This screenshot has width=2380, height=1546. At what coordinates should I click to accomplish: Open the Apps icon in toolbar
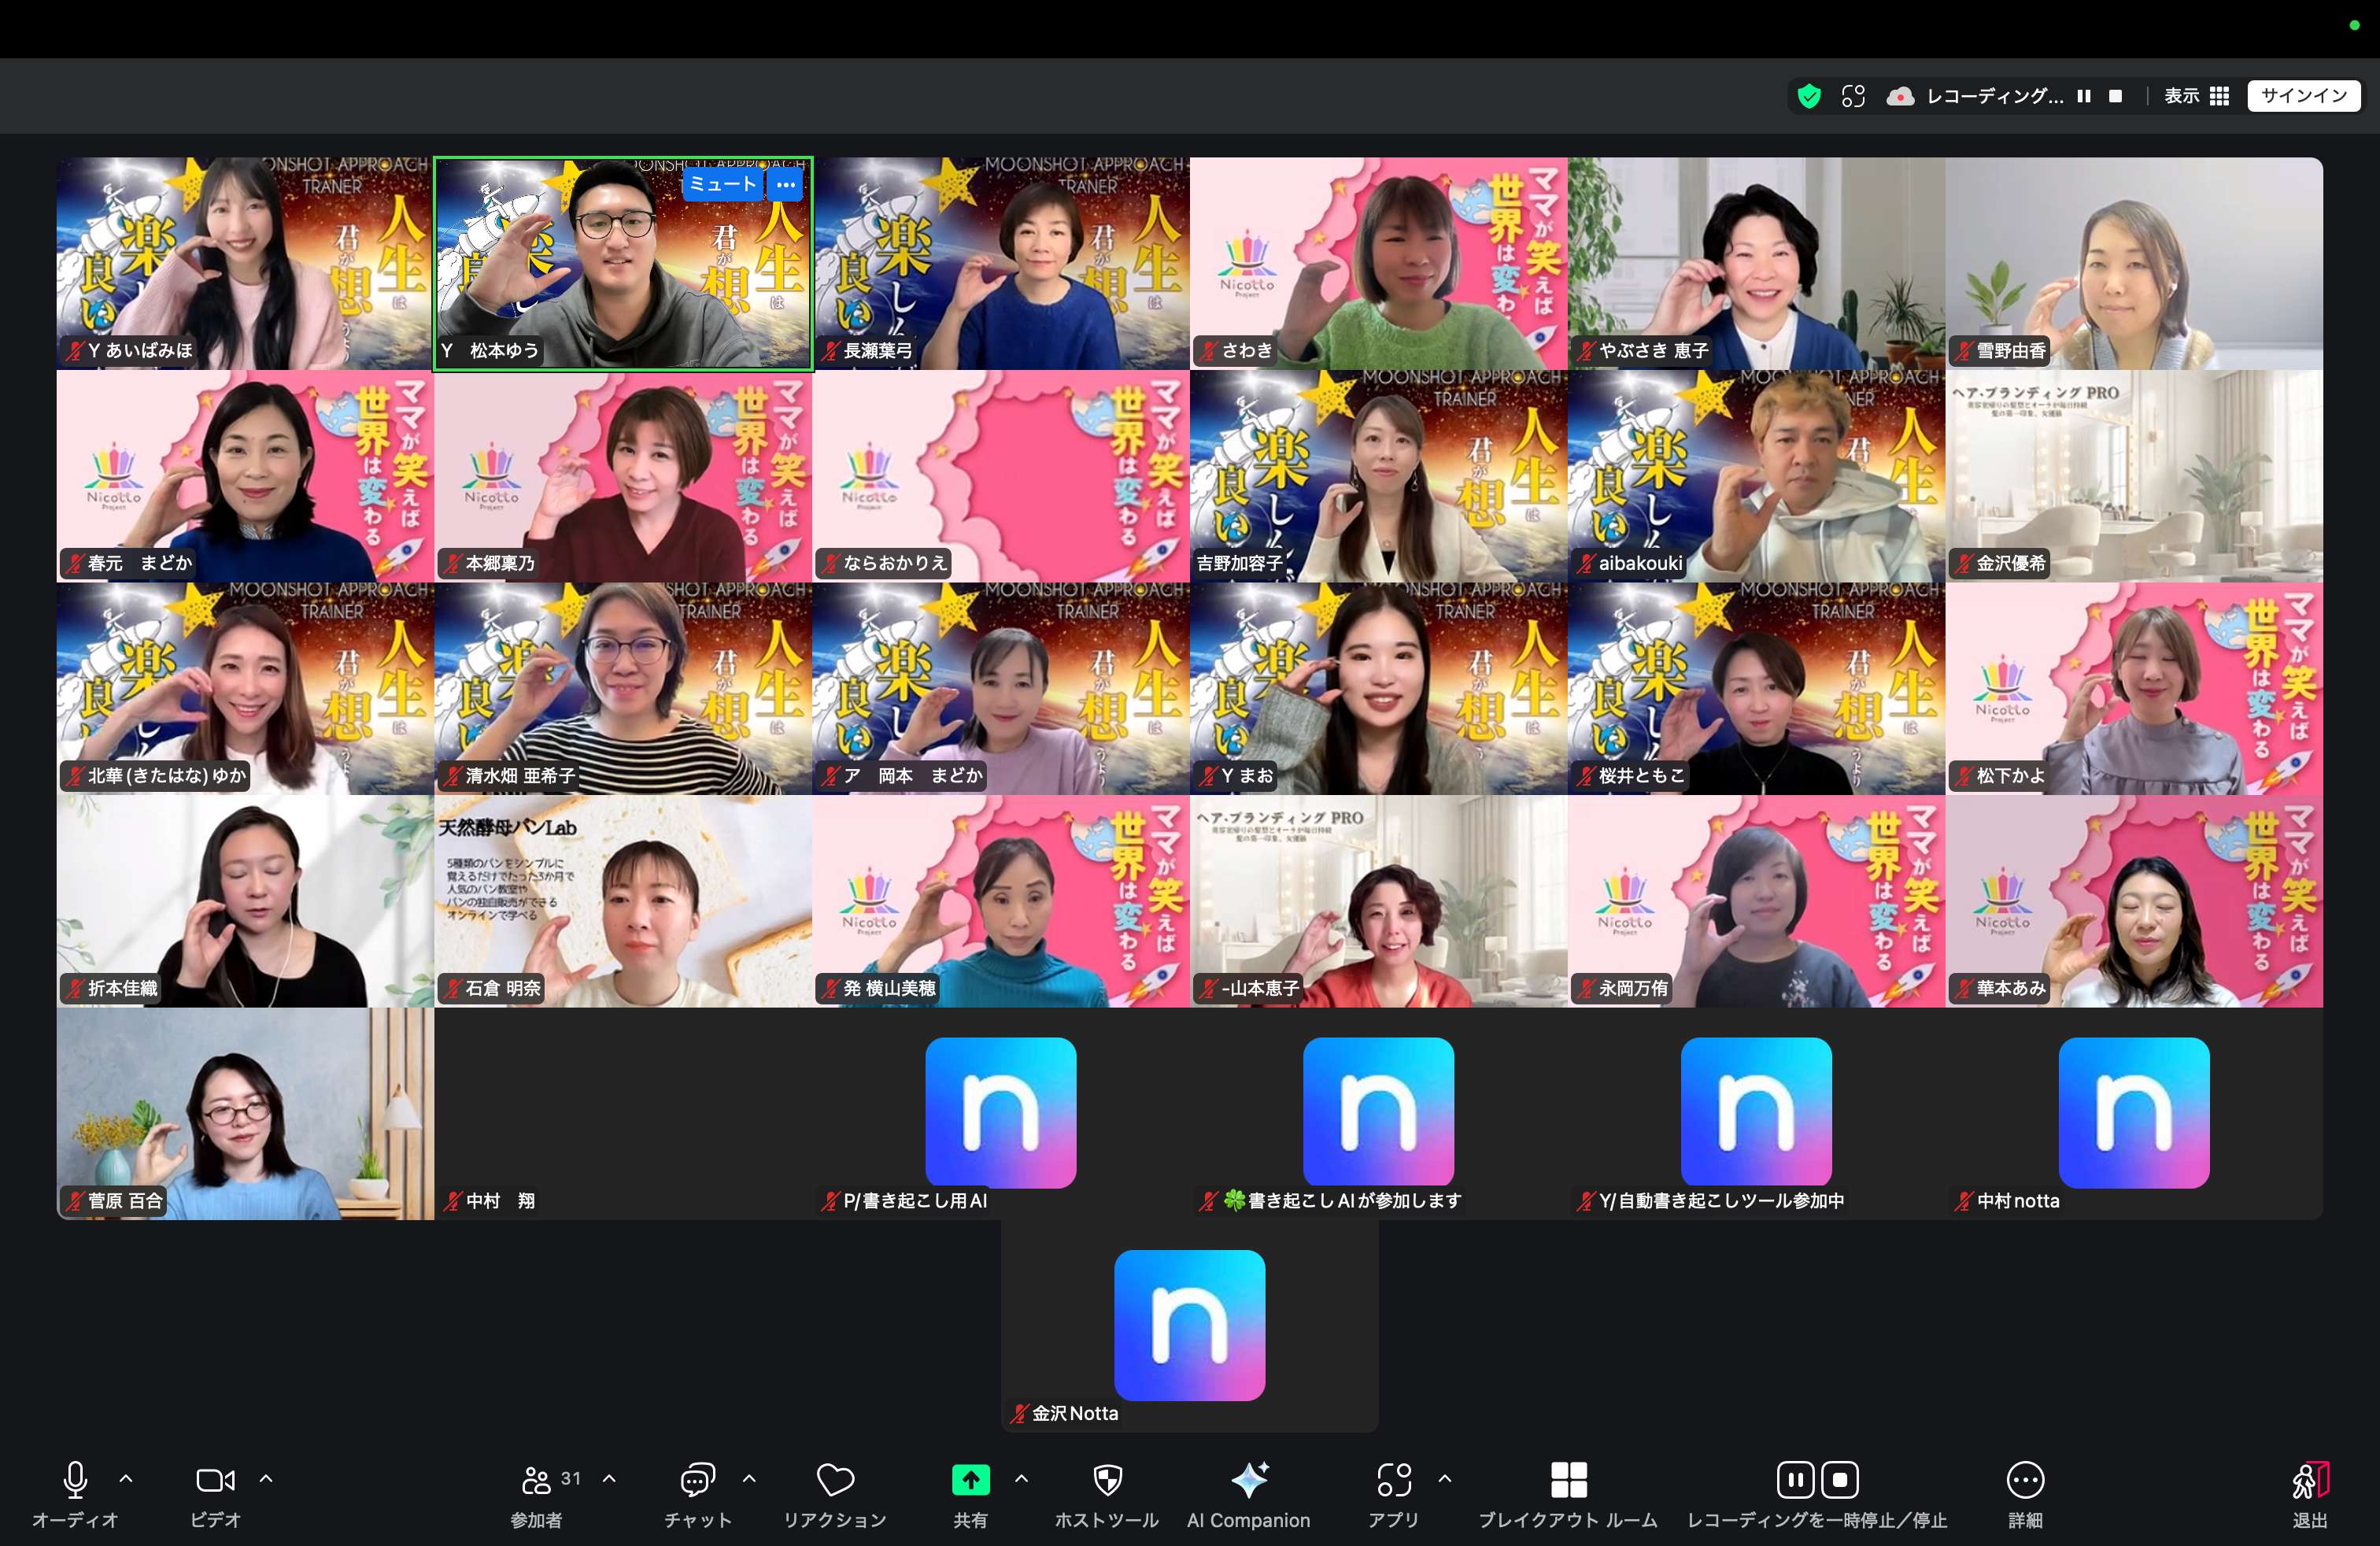[x=1393, y=1480]
